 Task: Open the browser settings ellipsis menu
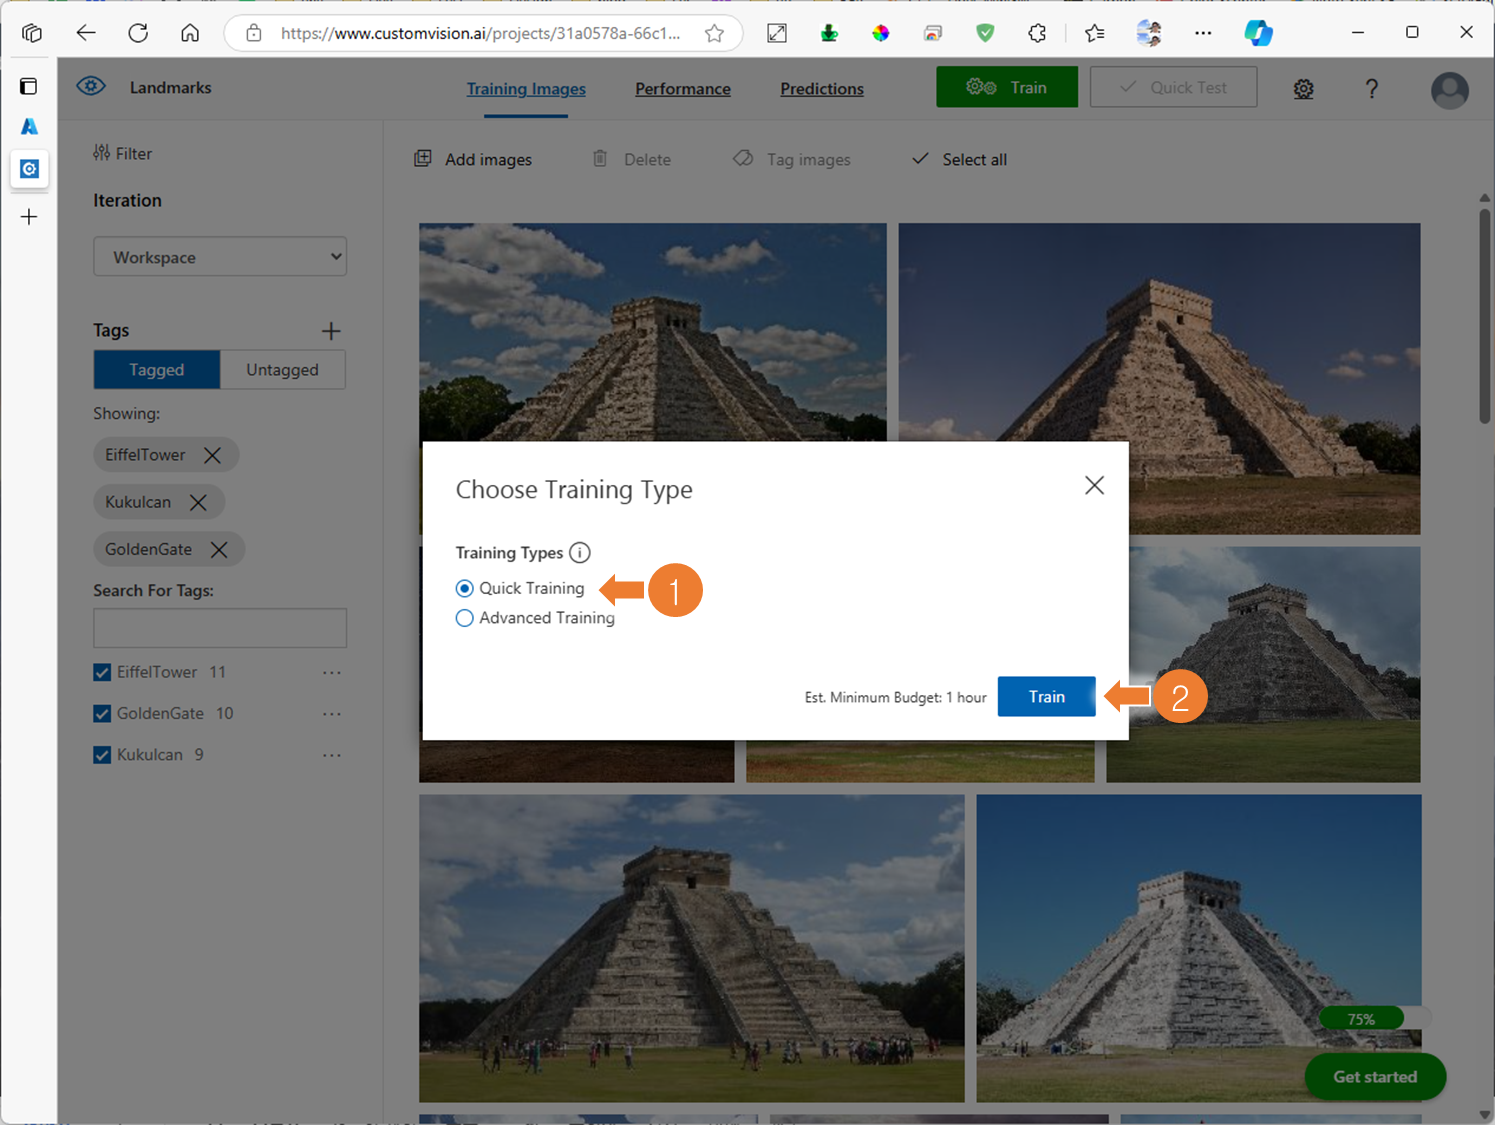pos(1203,33)
